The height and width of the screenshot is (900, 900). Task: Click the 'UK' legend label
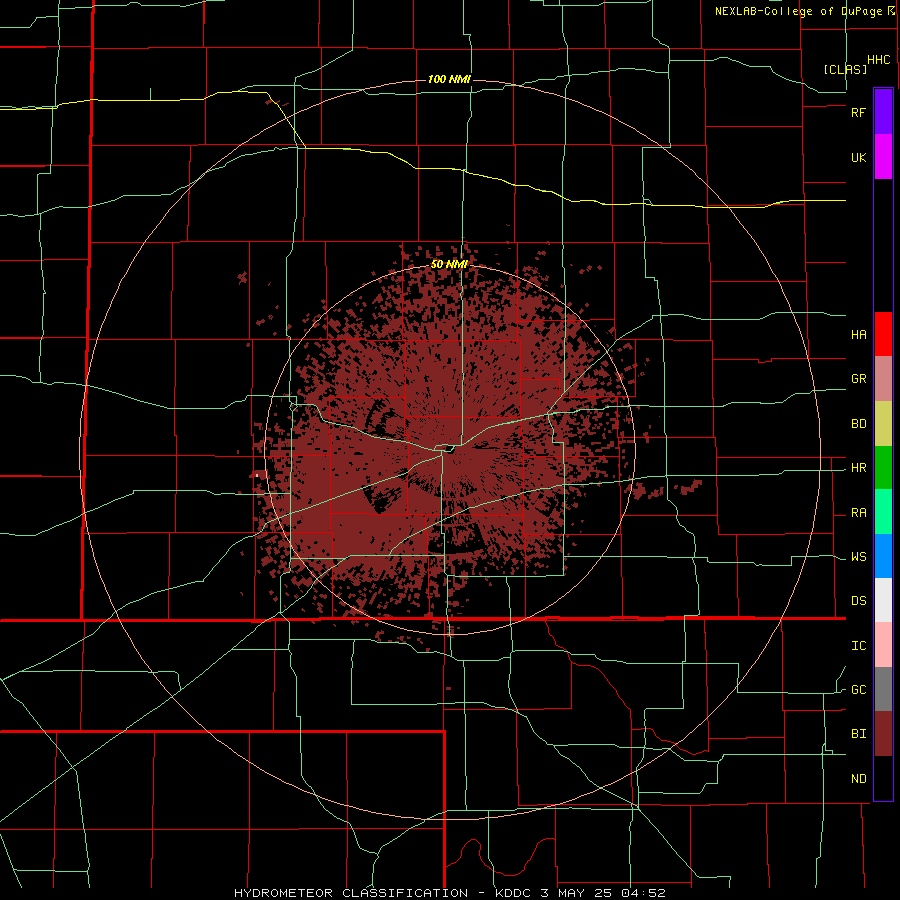coord(858,157)
